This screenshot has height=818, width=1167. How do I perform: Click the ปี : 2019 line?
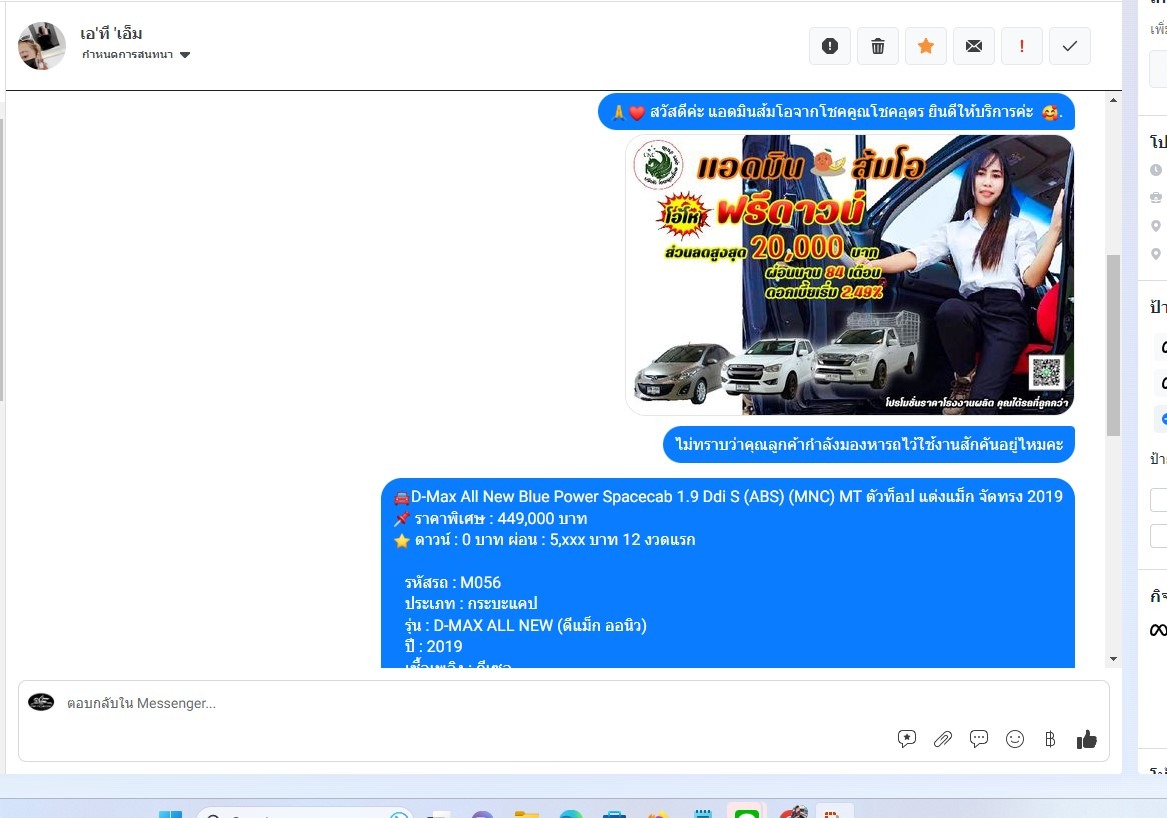[x=433, y=646]
